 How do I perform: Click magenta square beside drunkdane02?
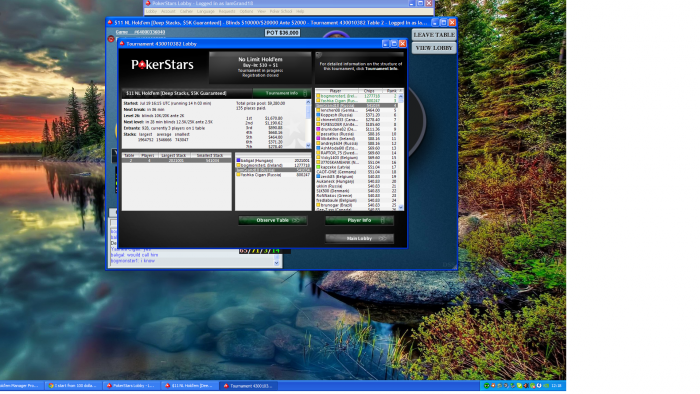318,129
